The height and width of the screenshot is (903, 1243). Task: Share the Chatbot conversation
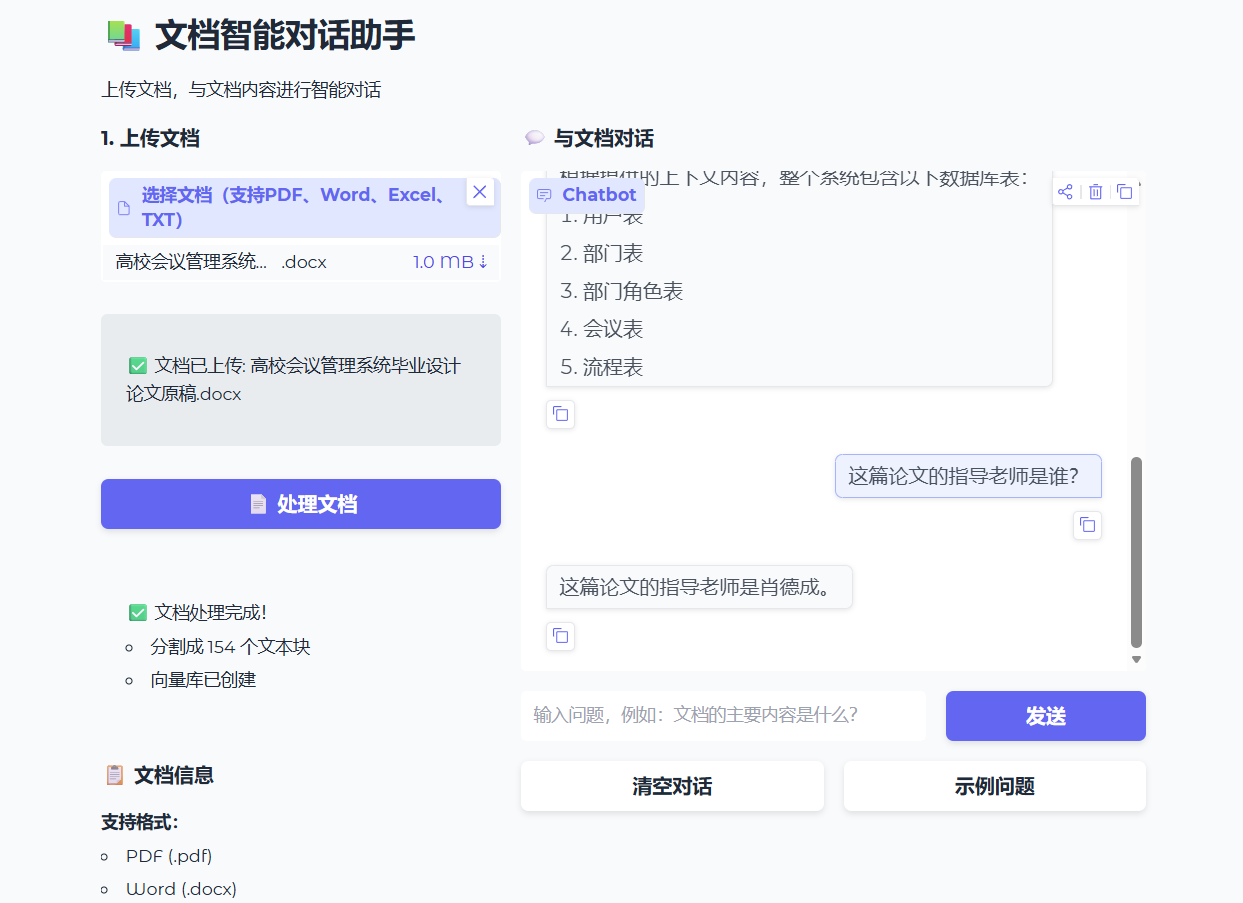[x=1065, y=191]
